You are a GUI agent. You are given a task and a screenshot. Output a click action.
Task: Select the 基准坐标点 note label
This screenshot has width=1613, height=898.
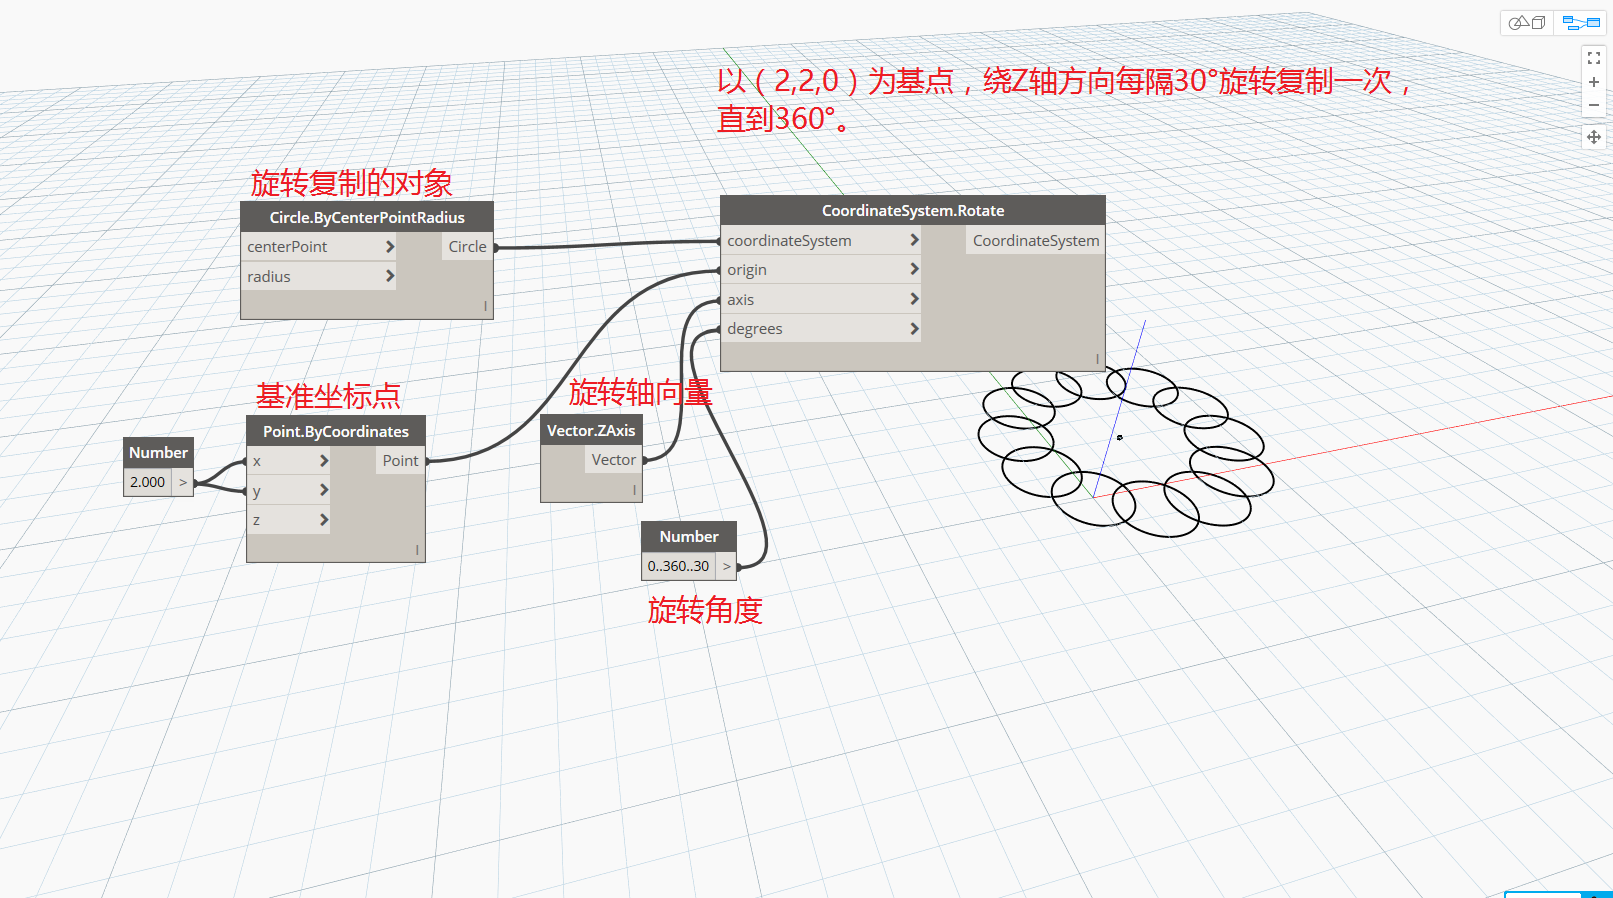(328, 396)
